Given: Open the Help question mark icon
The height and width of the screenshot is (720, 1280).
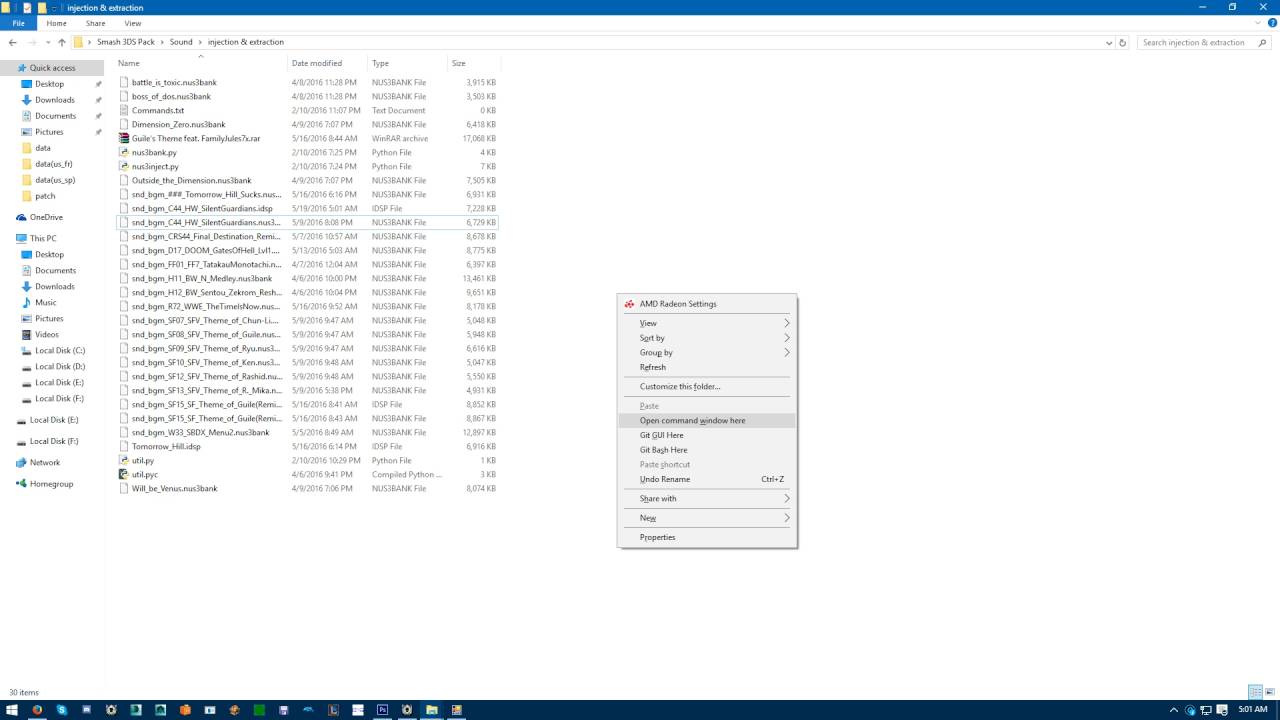Looking at the screenshot, I should click(1271, 23).
